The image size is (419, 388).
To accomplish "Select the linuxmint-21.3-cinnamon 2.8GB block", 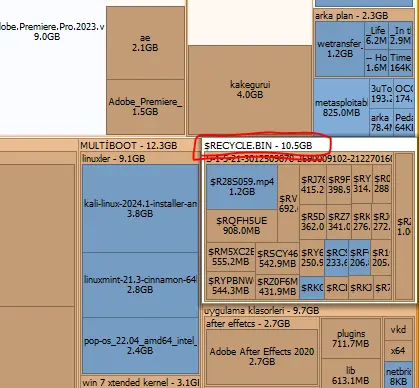I will (140, 285).
